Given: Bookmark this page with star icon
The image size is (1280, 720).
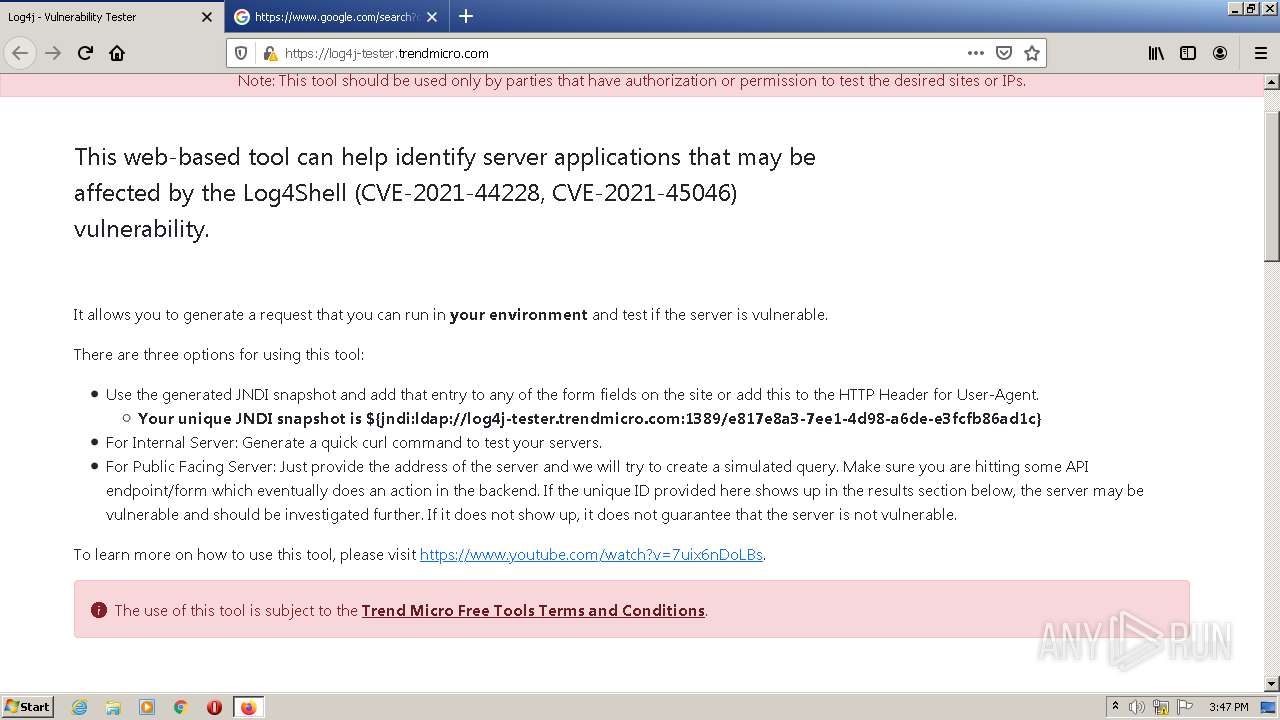Looking at the screenshot, I should [1032, 53].
